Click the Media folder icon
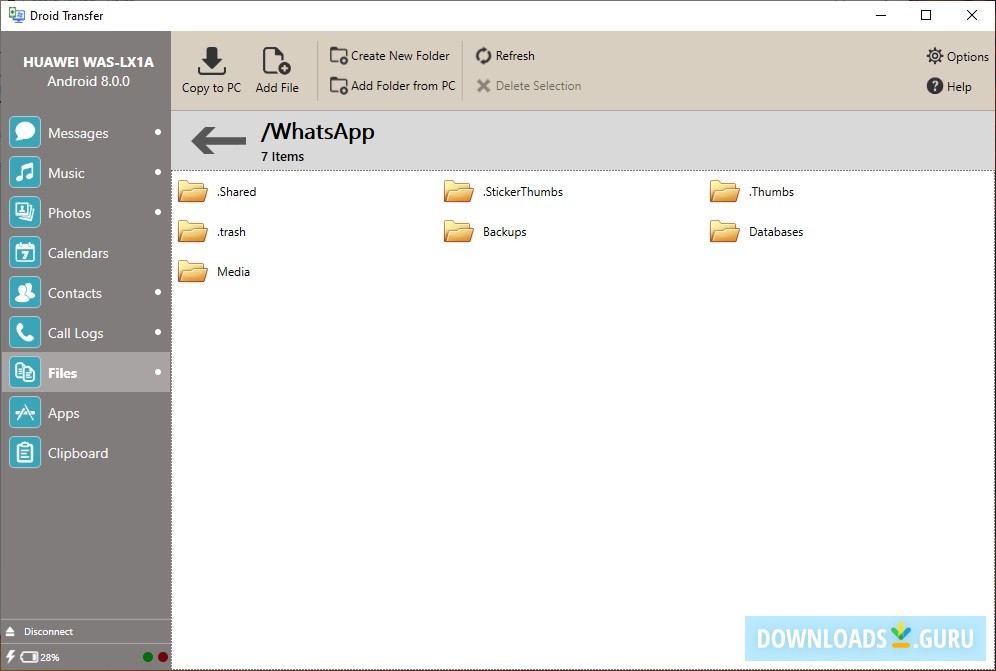Screen dimensions: 996x671 tap(193, 271)
